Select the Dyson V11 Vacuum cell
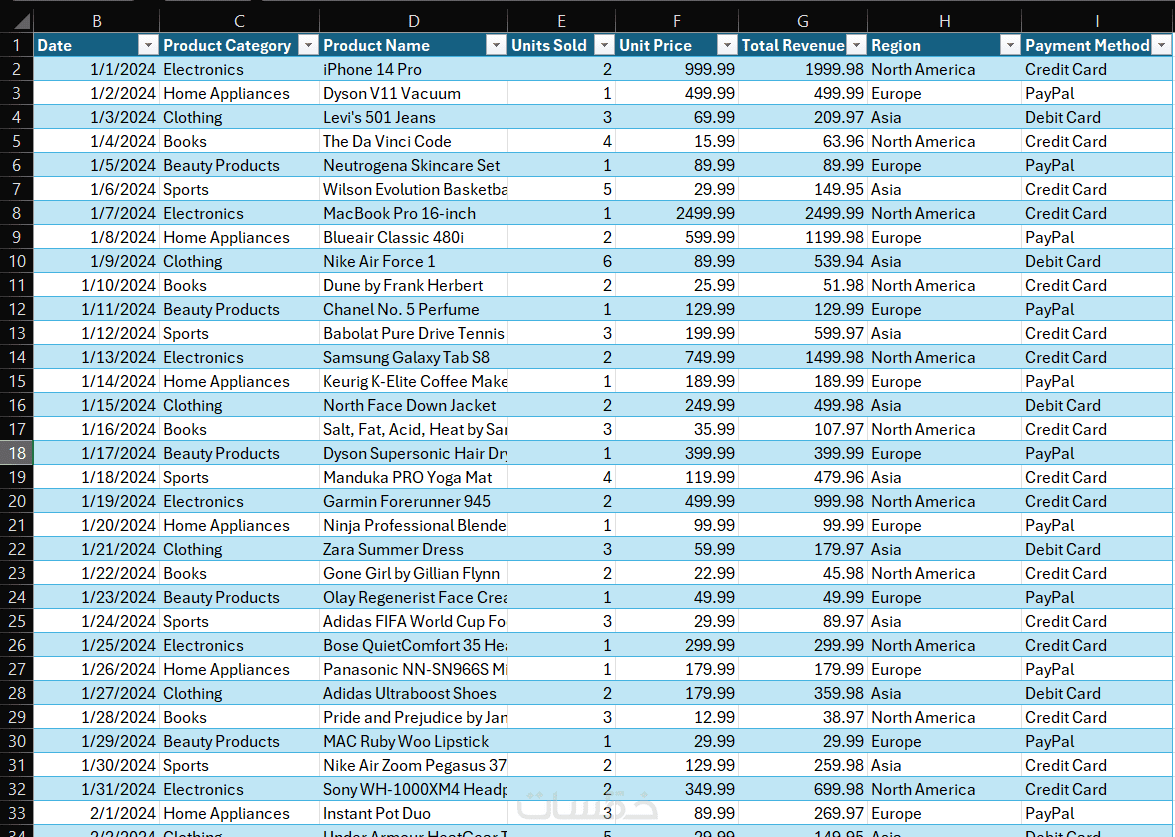Image resolution: width=1175 pixels, height=837 pixels. [414, 94]
